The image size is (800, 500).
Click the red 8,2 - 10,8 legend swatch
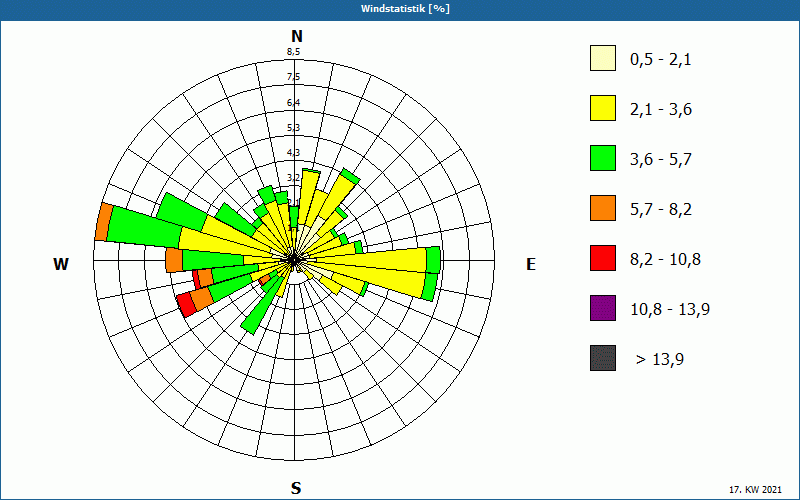pos(603,258)
